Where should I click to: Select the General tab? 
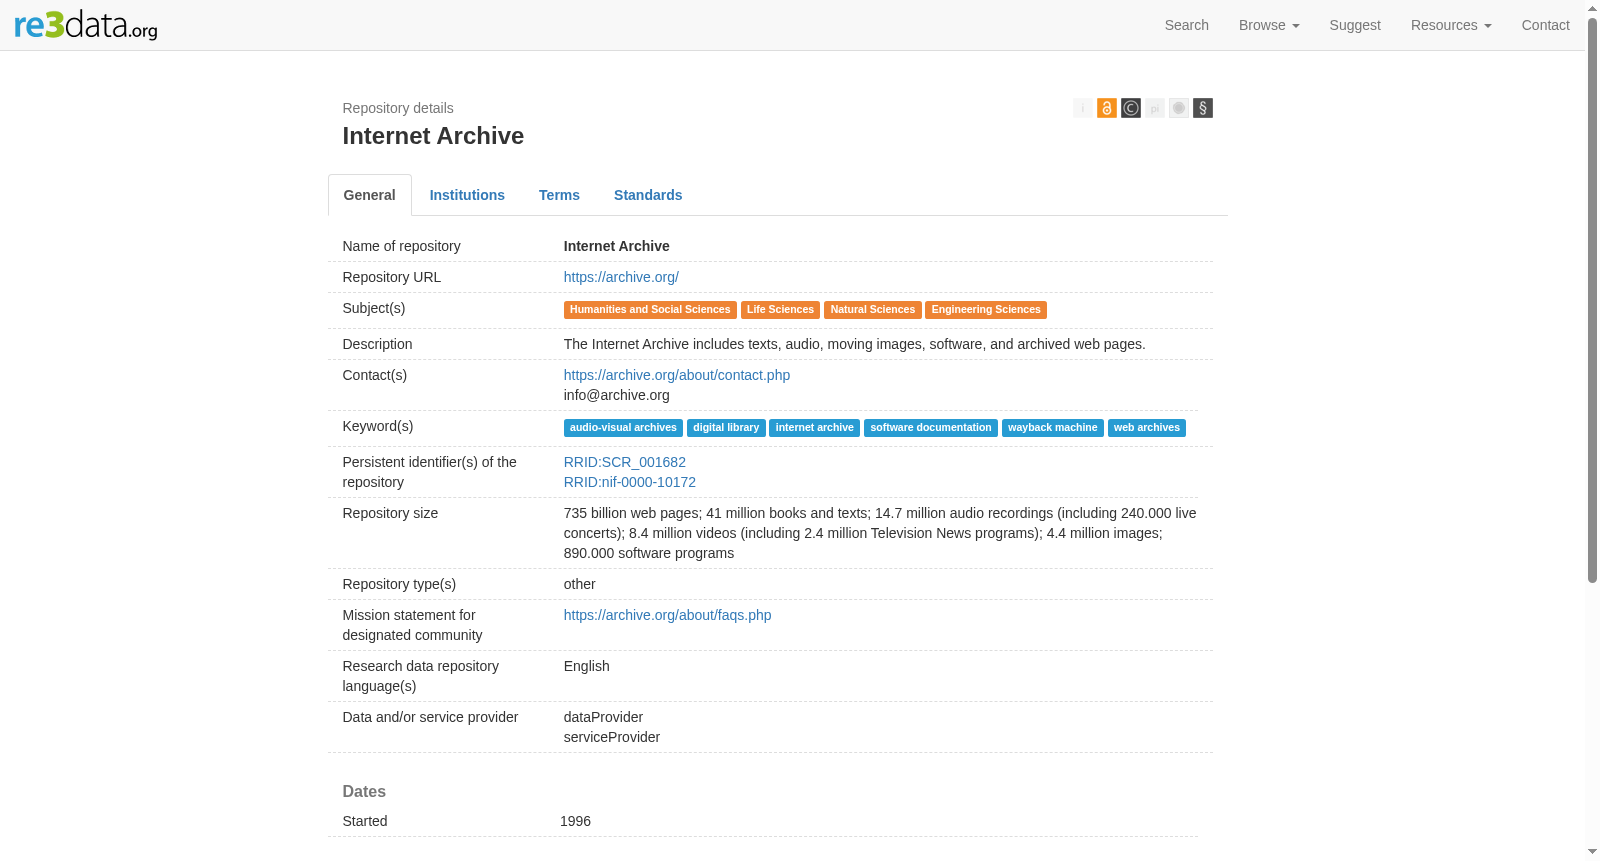370,195
